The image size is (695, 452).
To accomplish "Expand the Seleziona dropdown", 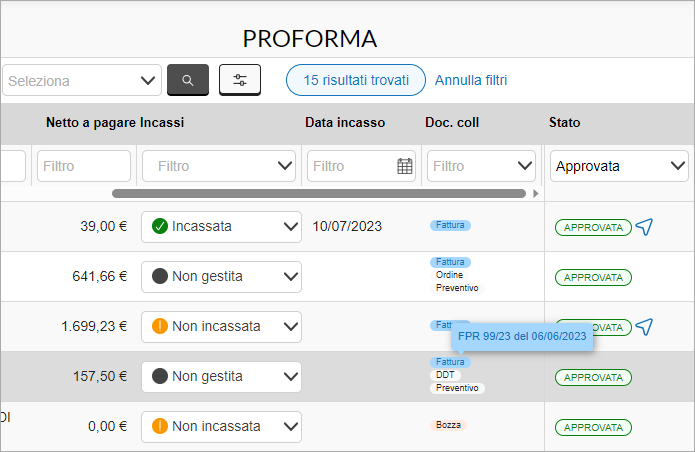I will click(82, 80).
